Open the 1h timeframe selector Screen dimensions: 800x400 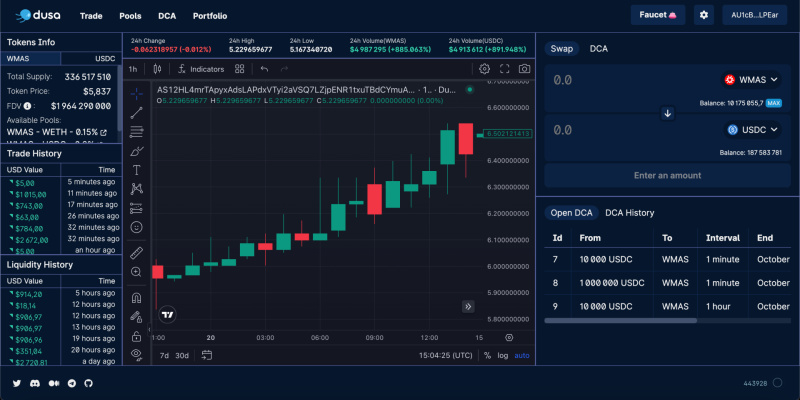point(133,69)
